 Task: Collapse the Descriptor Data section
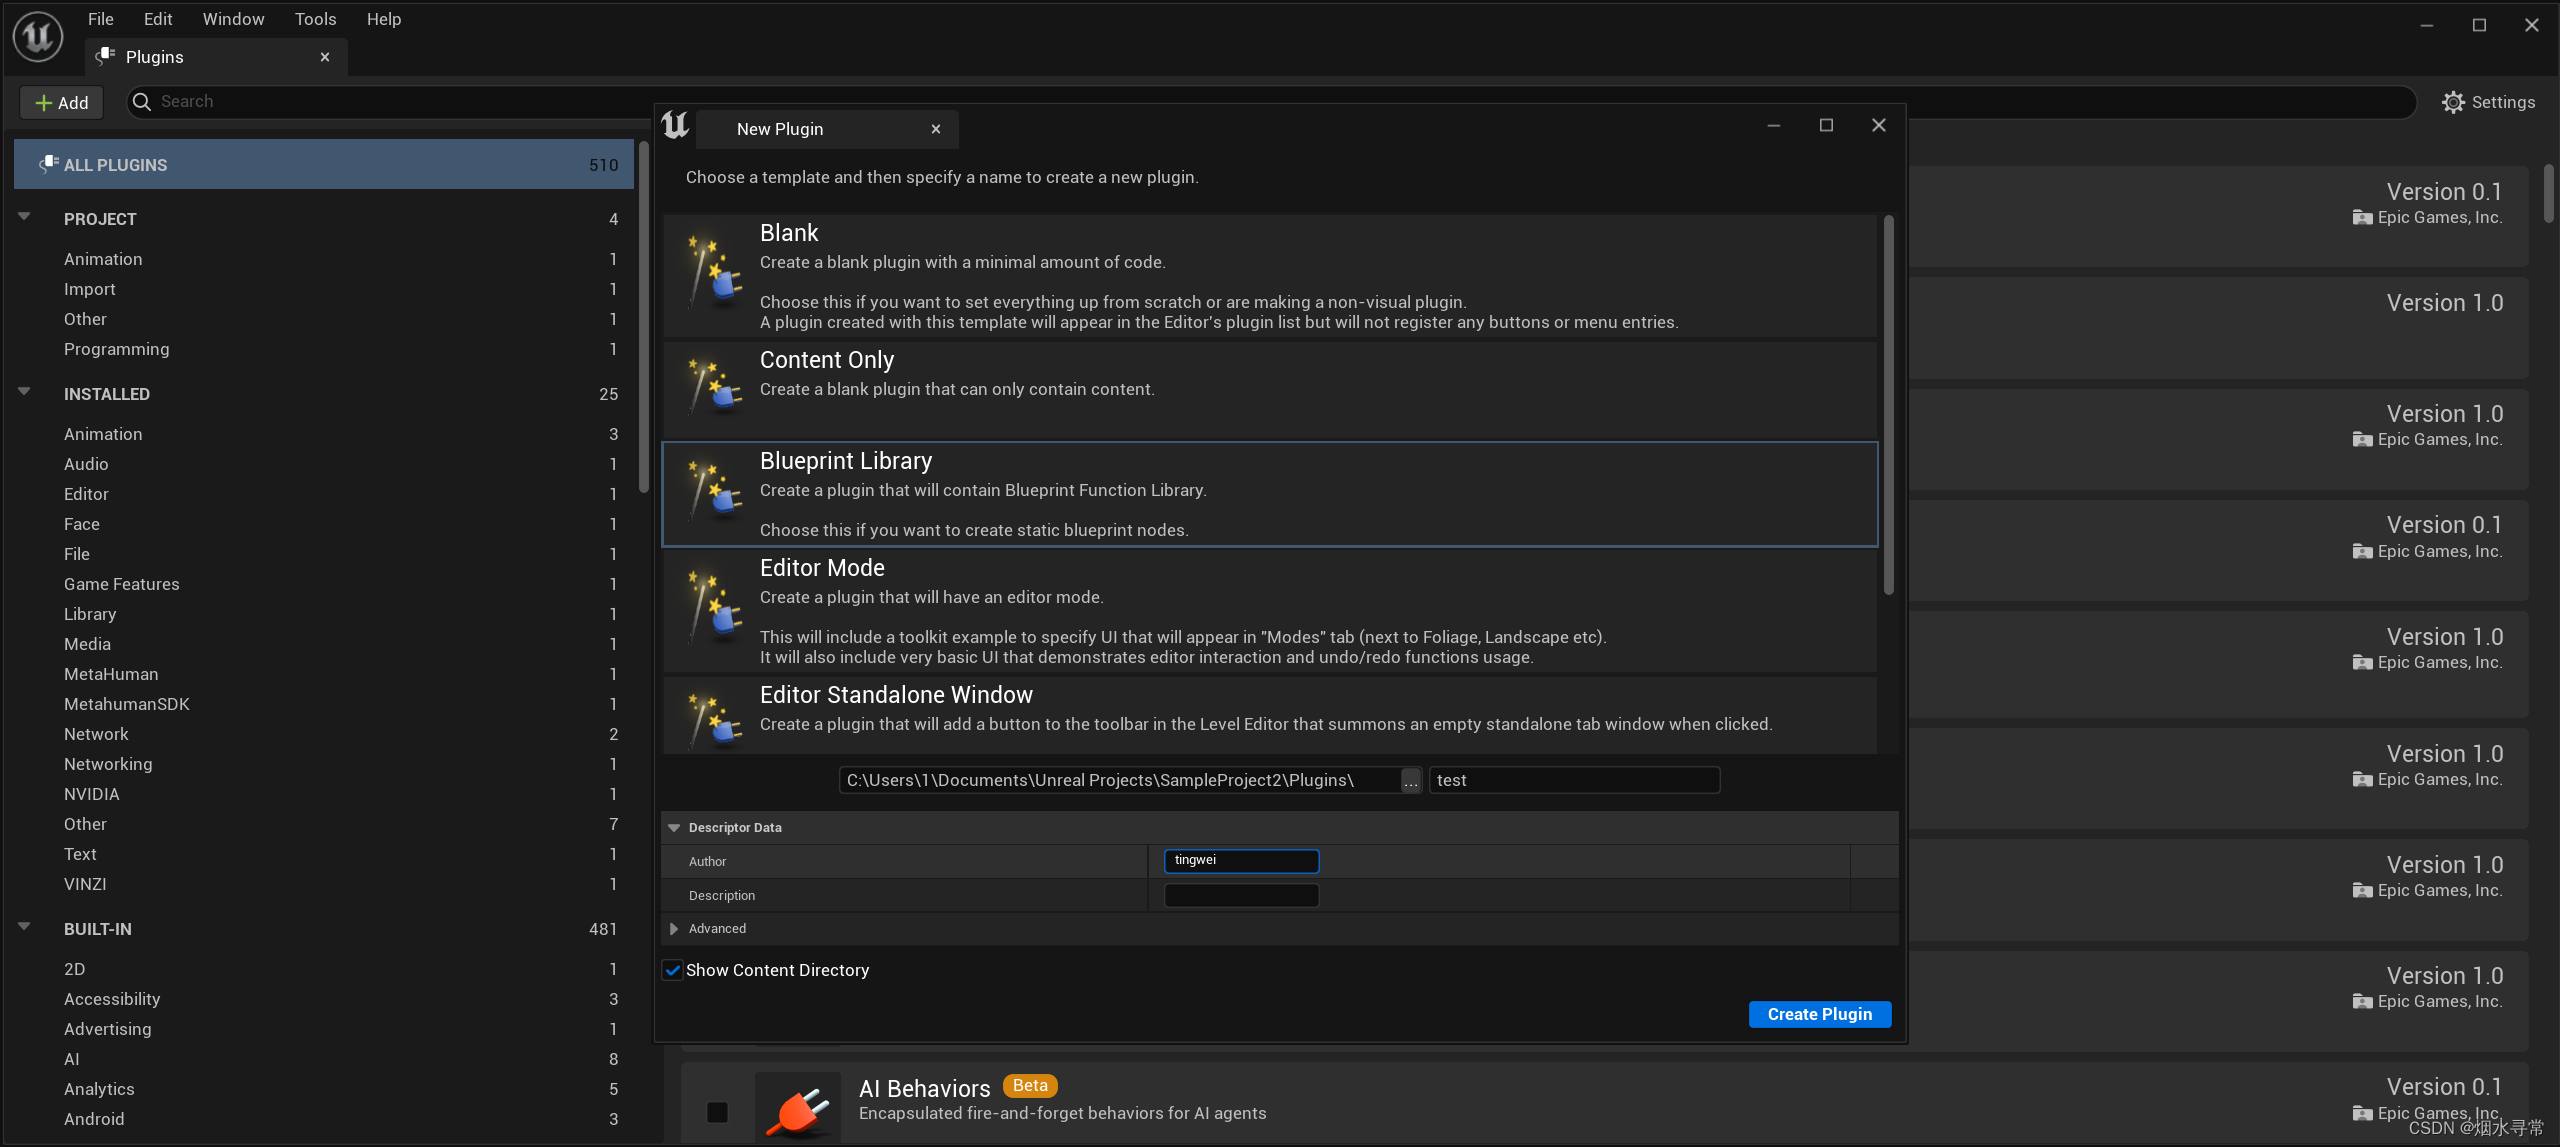[674, 828]
